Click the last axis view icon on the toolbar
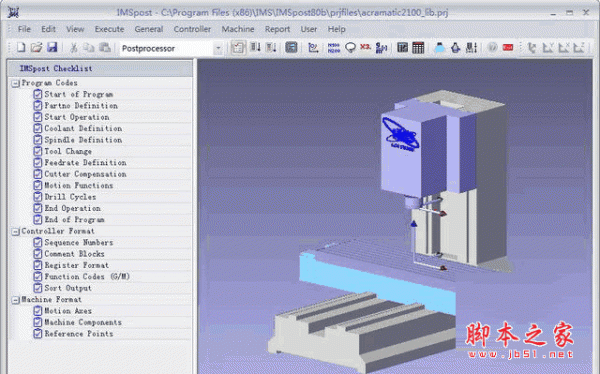The width and height of the screenshot is (600, 374). pos(579,48)
